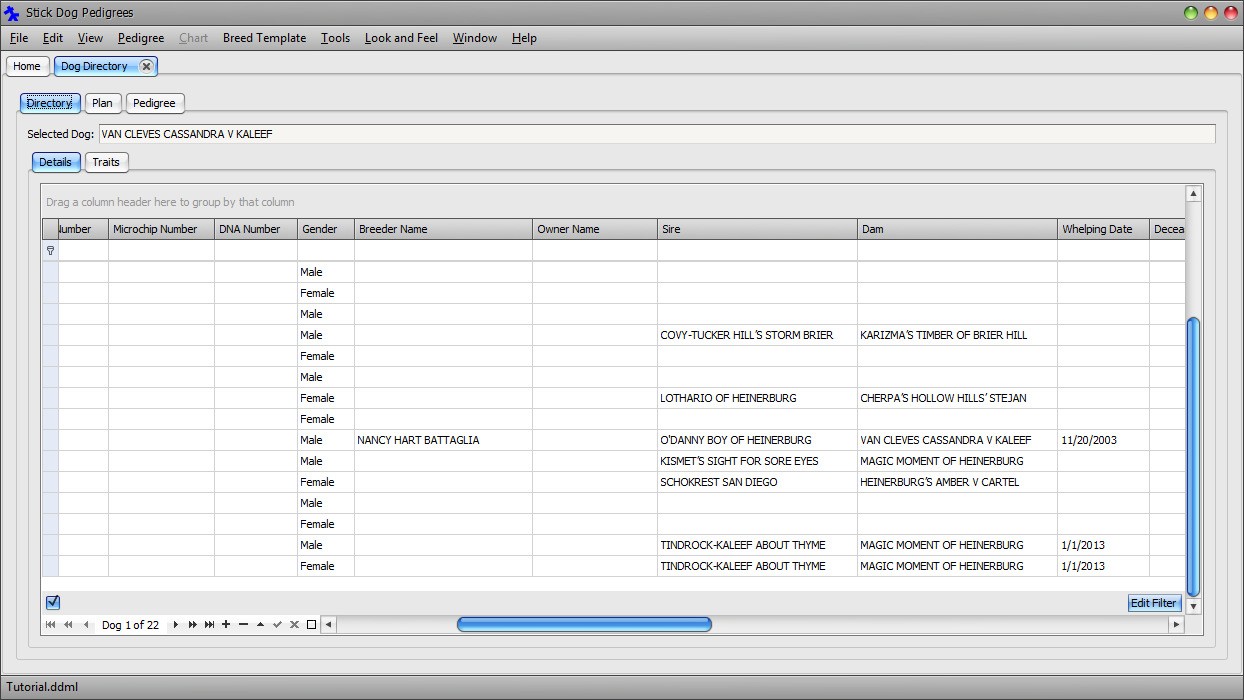The image size is (1244, 700).
Task: Cancel edits with the X navigator icon
Action: click(294, 624)
